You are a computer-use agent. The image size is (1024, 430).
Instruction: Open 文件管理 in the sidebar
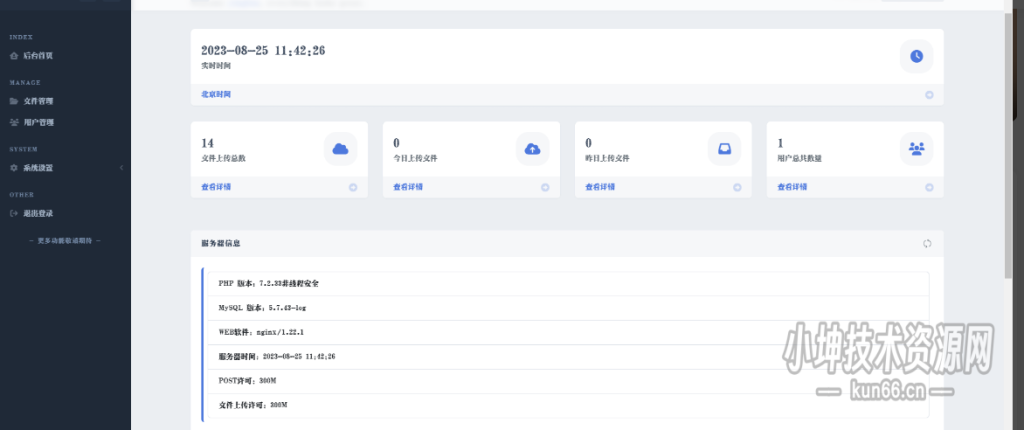pyautogui.click(x=38, y=101)
